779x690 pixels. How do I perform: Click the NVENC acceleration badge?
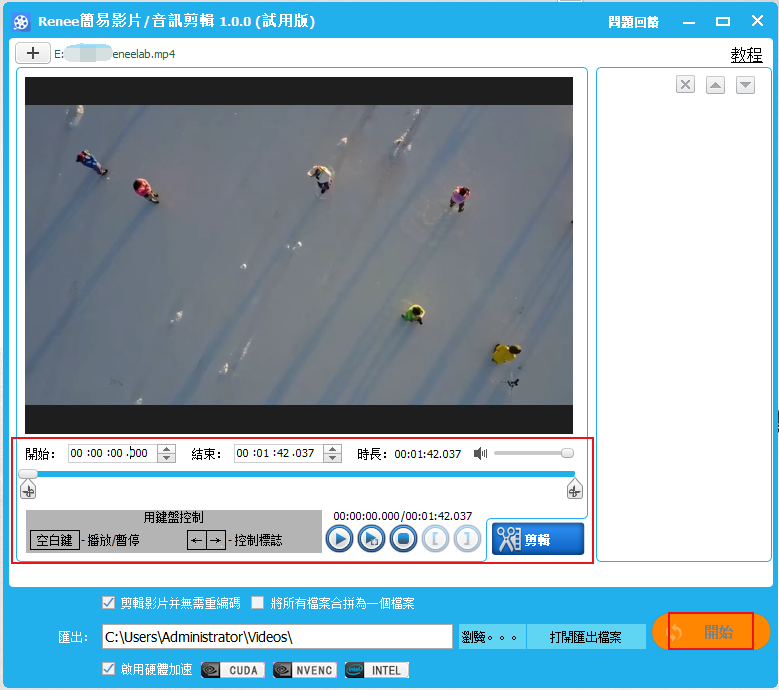coord(305,670)
